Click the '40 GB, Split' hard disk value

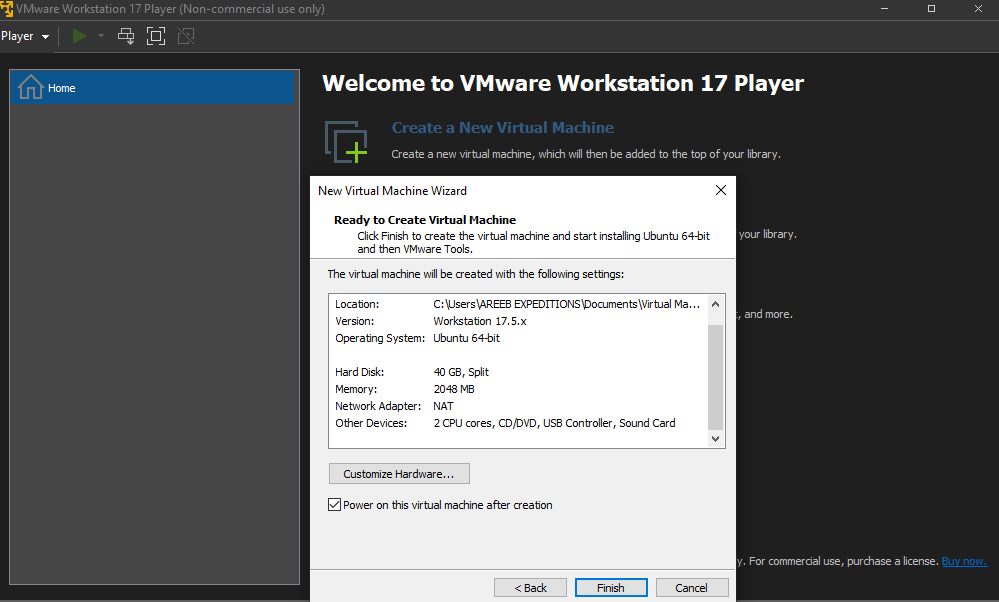[x=461, y=372]
